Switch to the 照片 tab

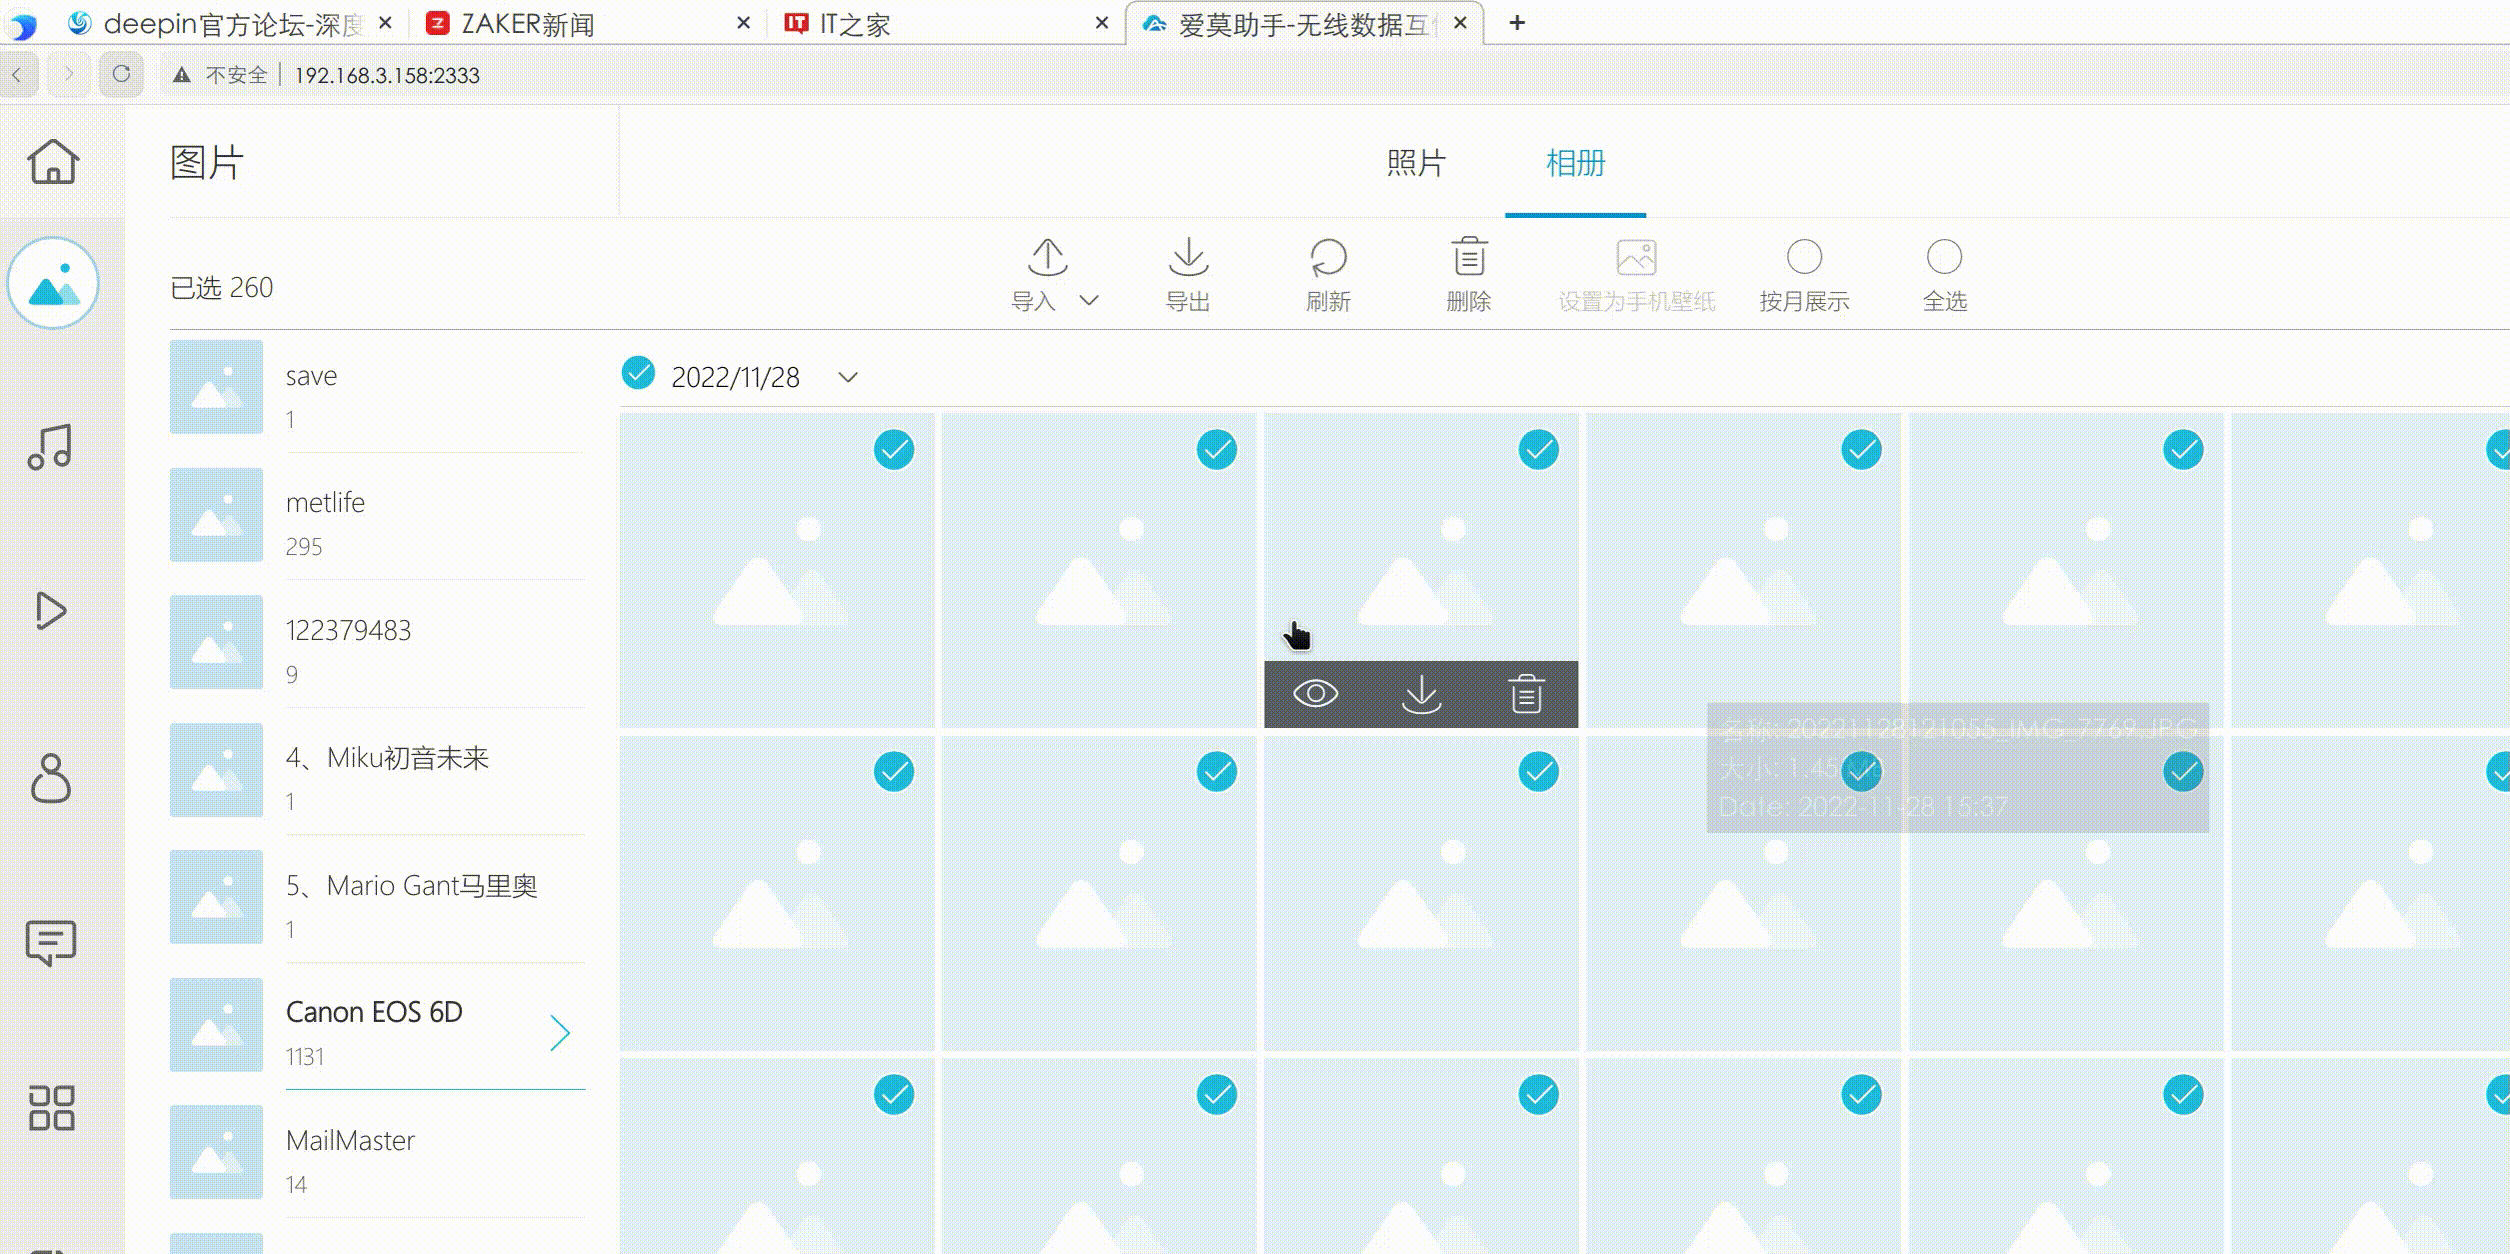click(x=1414, y=163)
